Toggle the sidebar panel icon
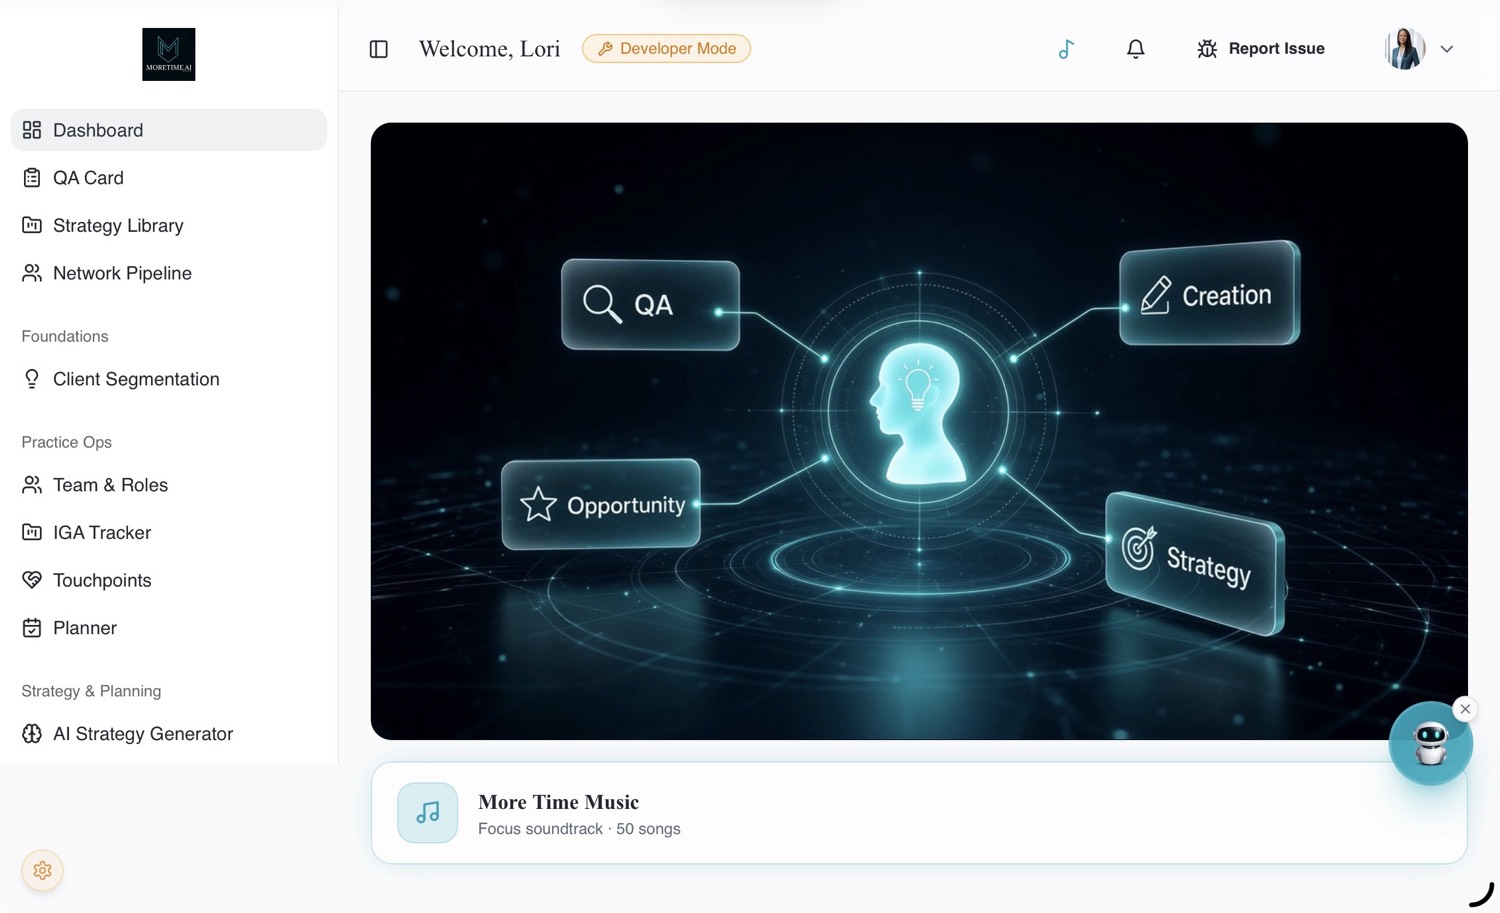Screen dimensions: 1500x913 pyautogui.click(x=379, y=49)
